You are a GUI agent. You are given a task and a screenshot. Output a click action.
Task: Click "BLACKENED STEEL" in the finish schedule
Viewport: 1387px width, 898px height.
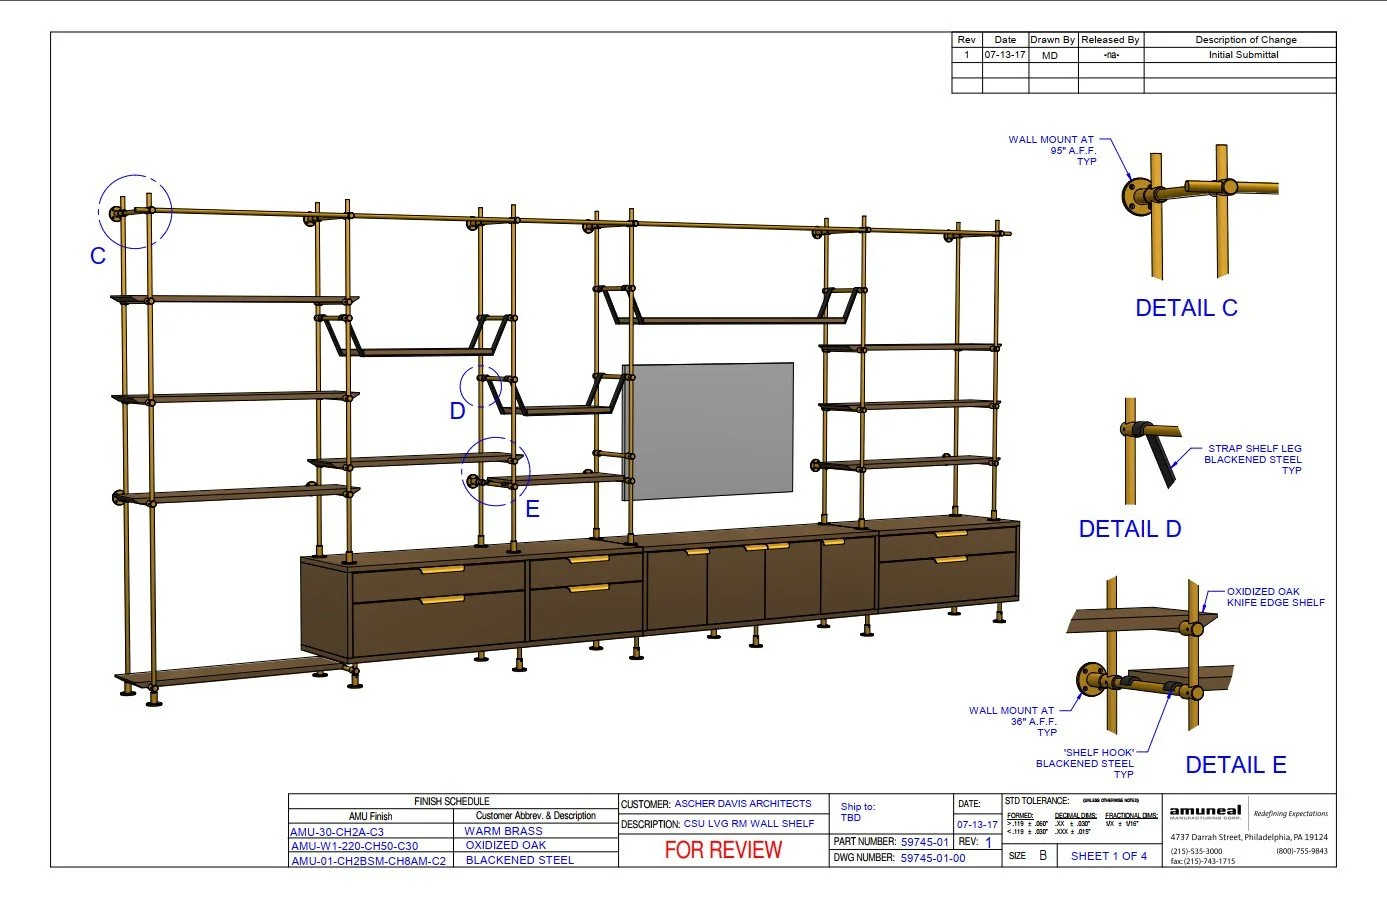[520, 860]
